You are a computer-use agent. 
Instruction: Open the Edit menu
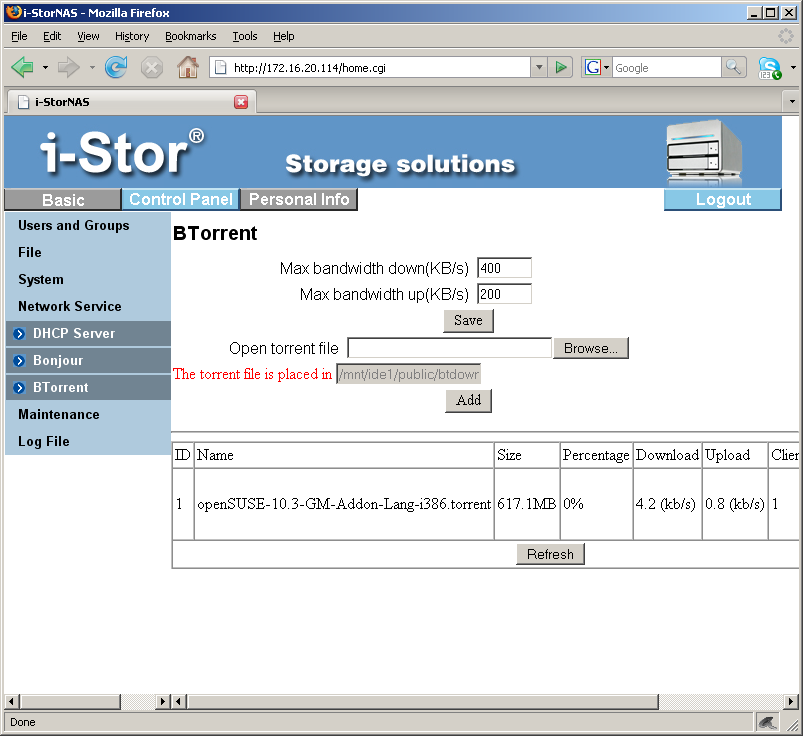pos(52,36)
